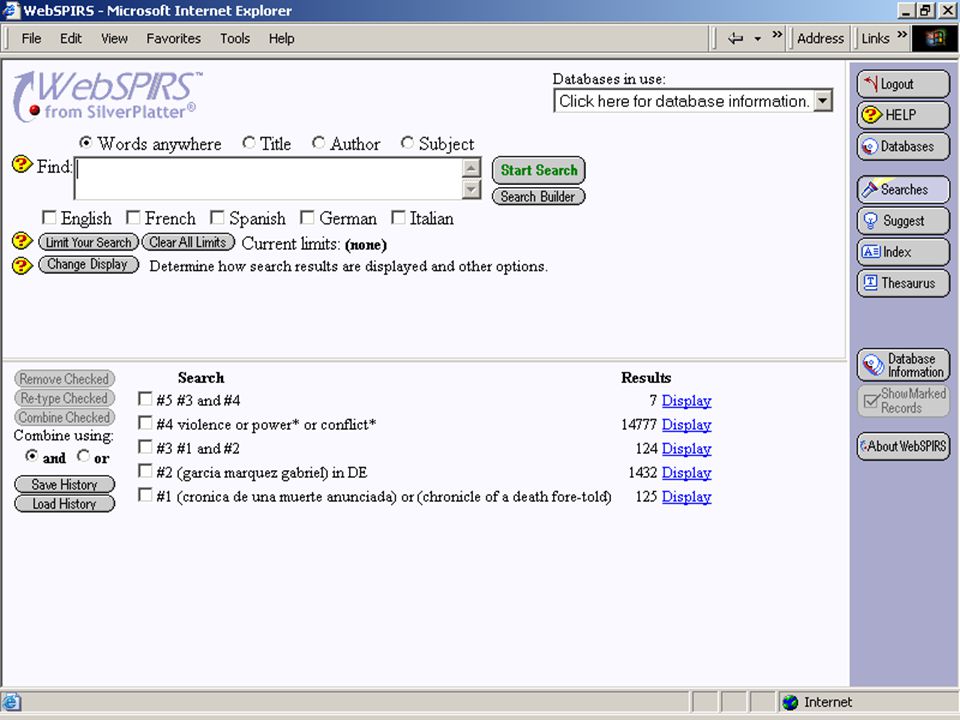
Task: Display the 1432 results for search #2
Action: 686,473
